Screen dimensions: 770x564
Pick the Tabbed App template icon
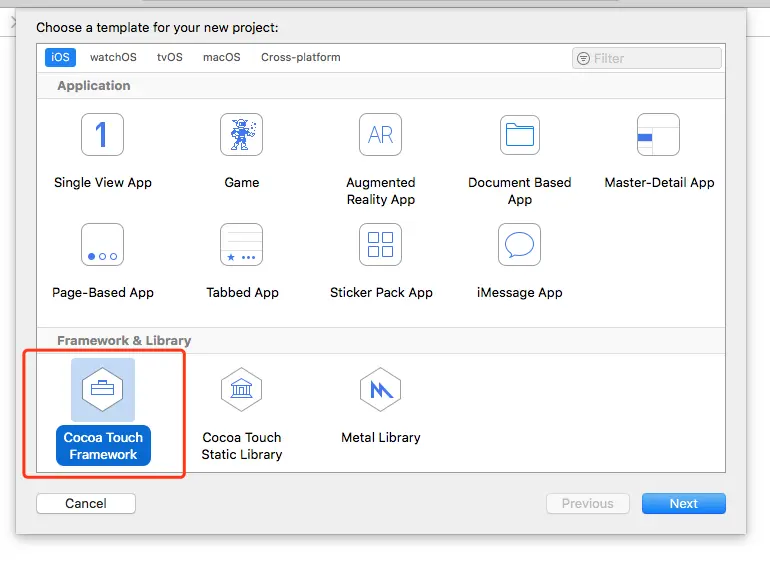[x=241, y=244]
